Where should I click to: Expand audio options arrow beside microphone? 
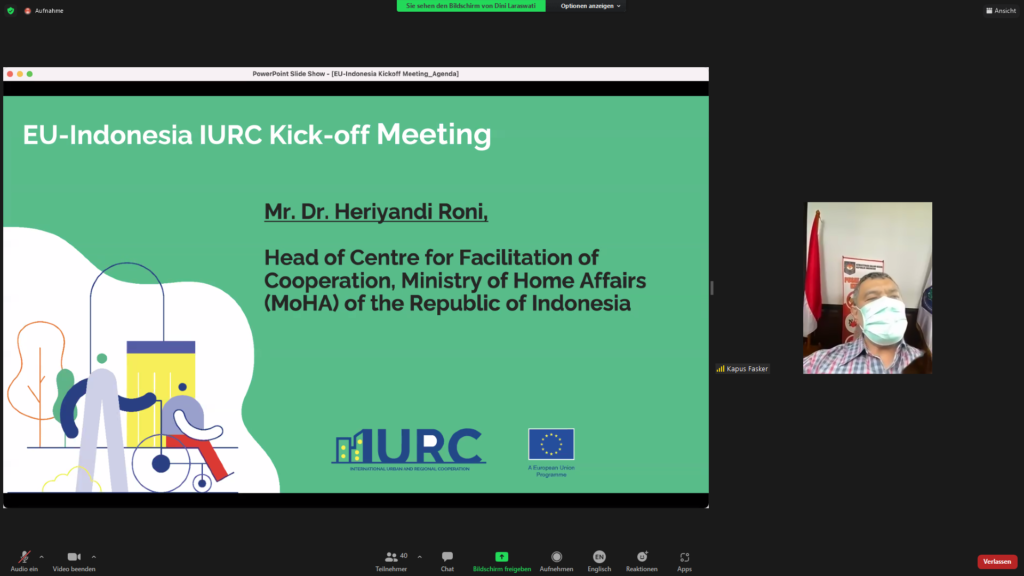[x=41, y=556]
